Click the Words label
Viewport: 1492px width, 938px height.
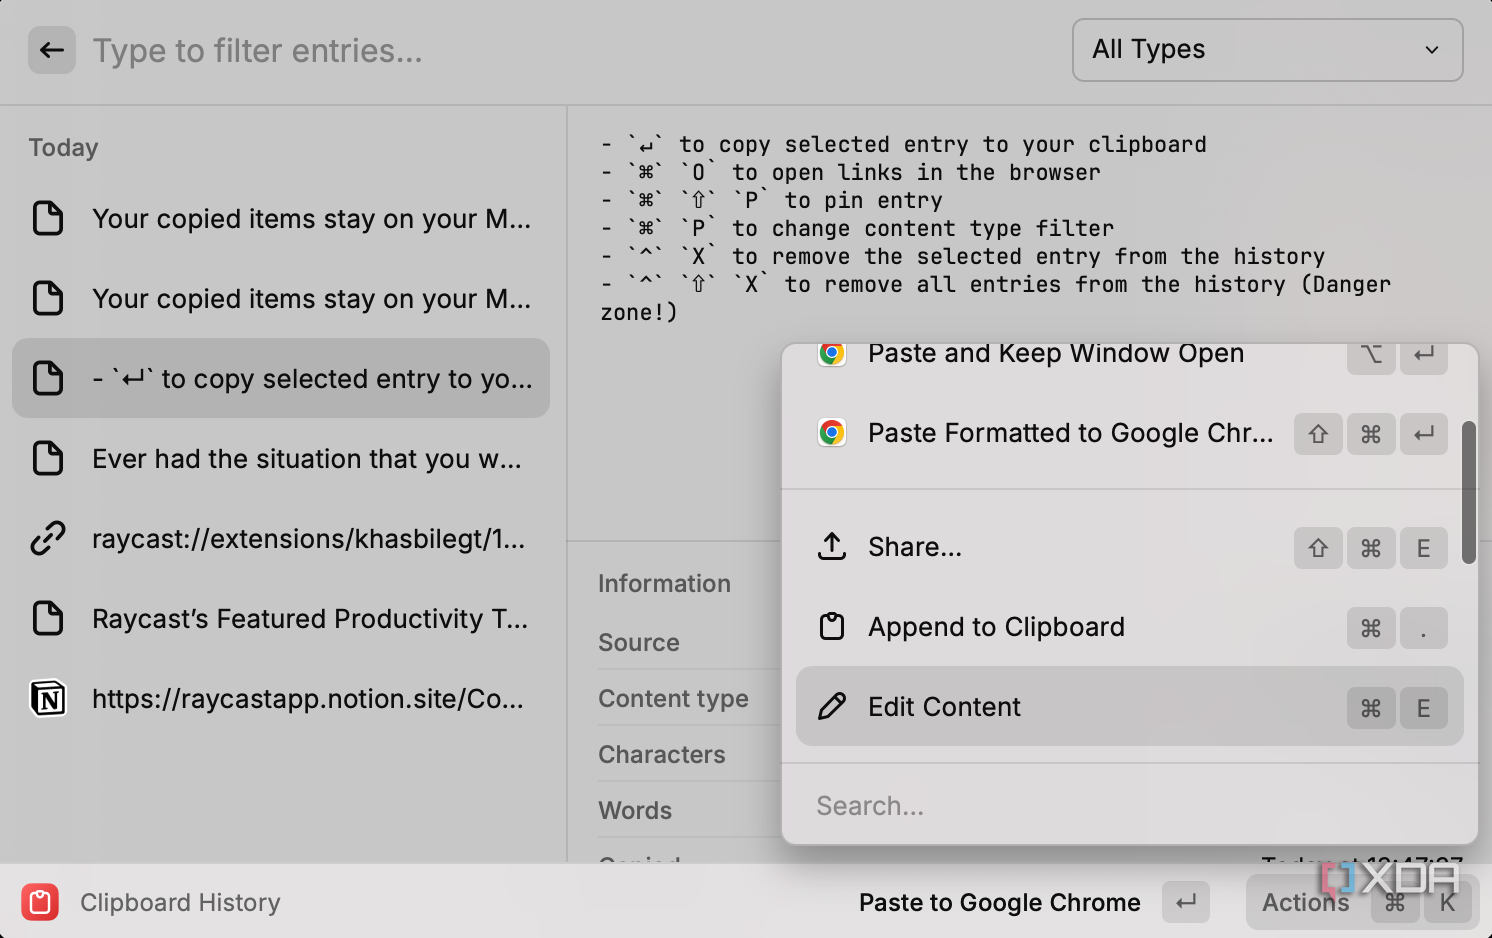click(635, 811)
